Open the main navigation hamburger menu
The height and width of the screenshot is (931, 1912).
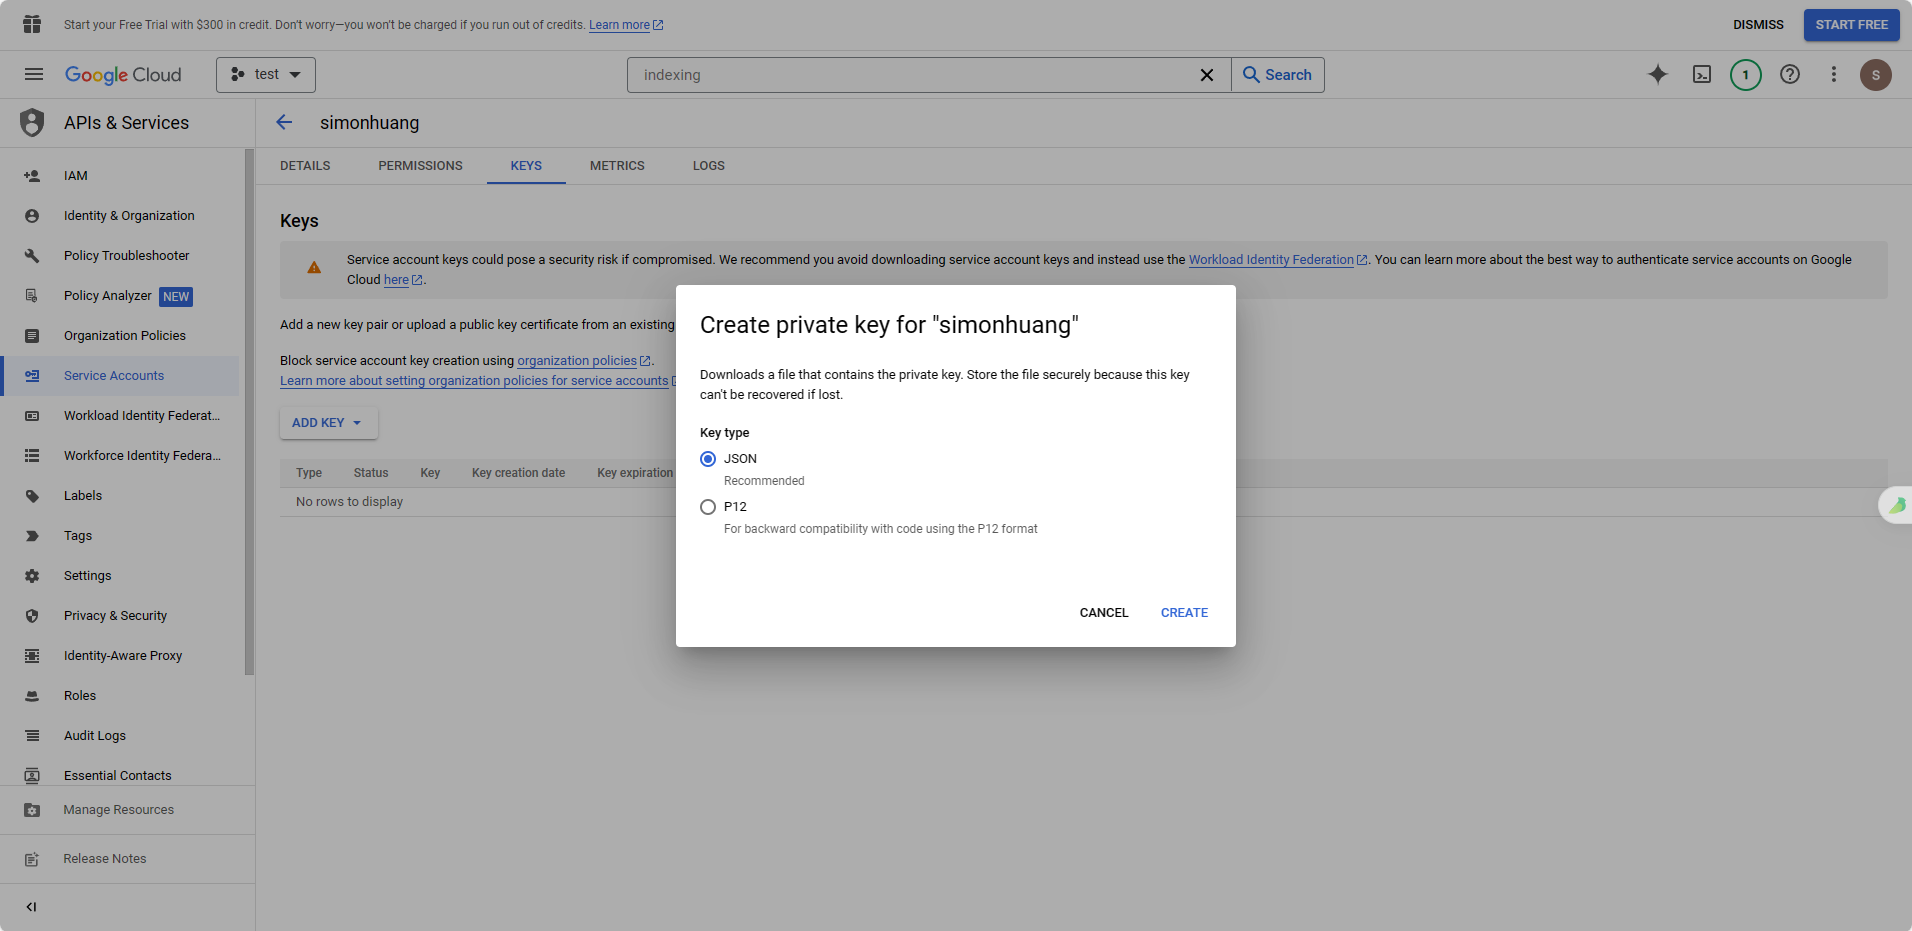tap(34, 74)
